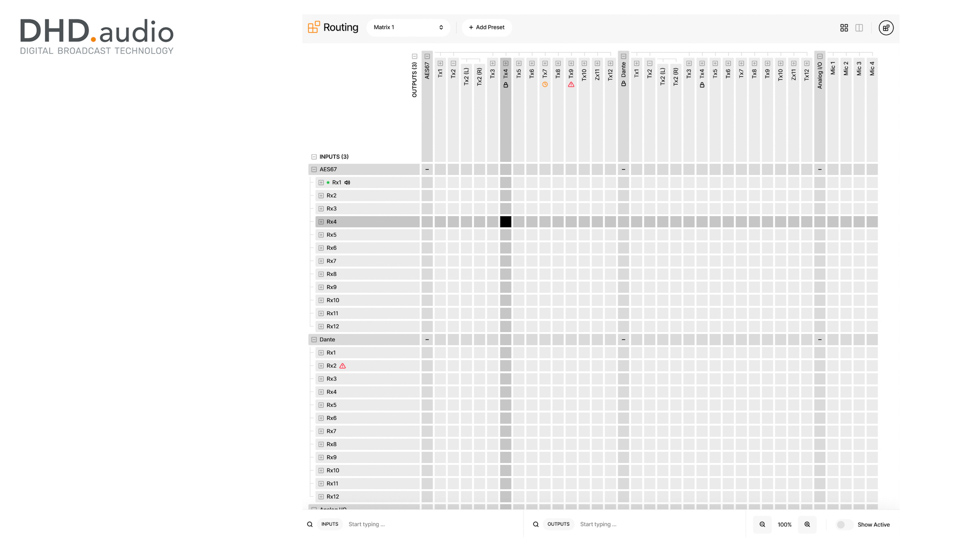Viewport: 970px width, 546px height.
Task: Collapse the Dante input group
Action: point(314,340)
